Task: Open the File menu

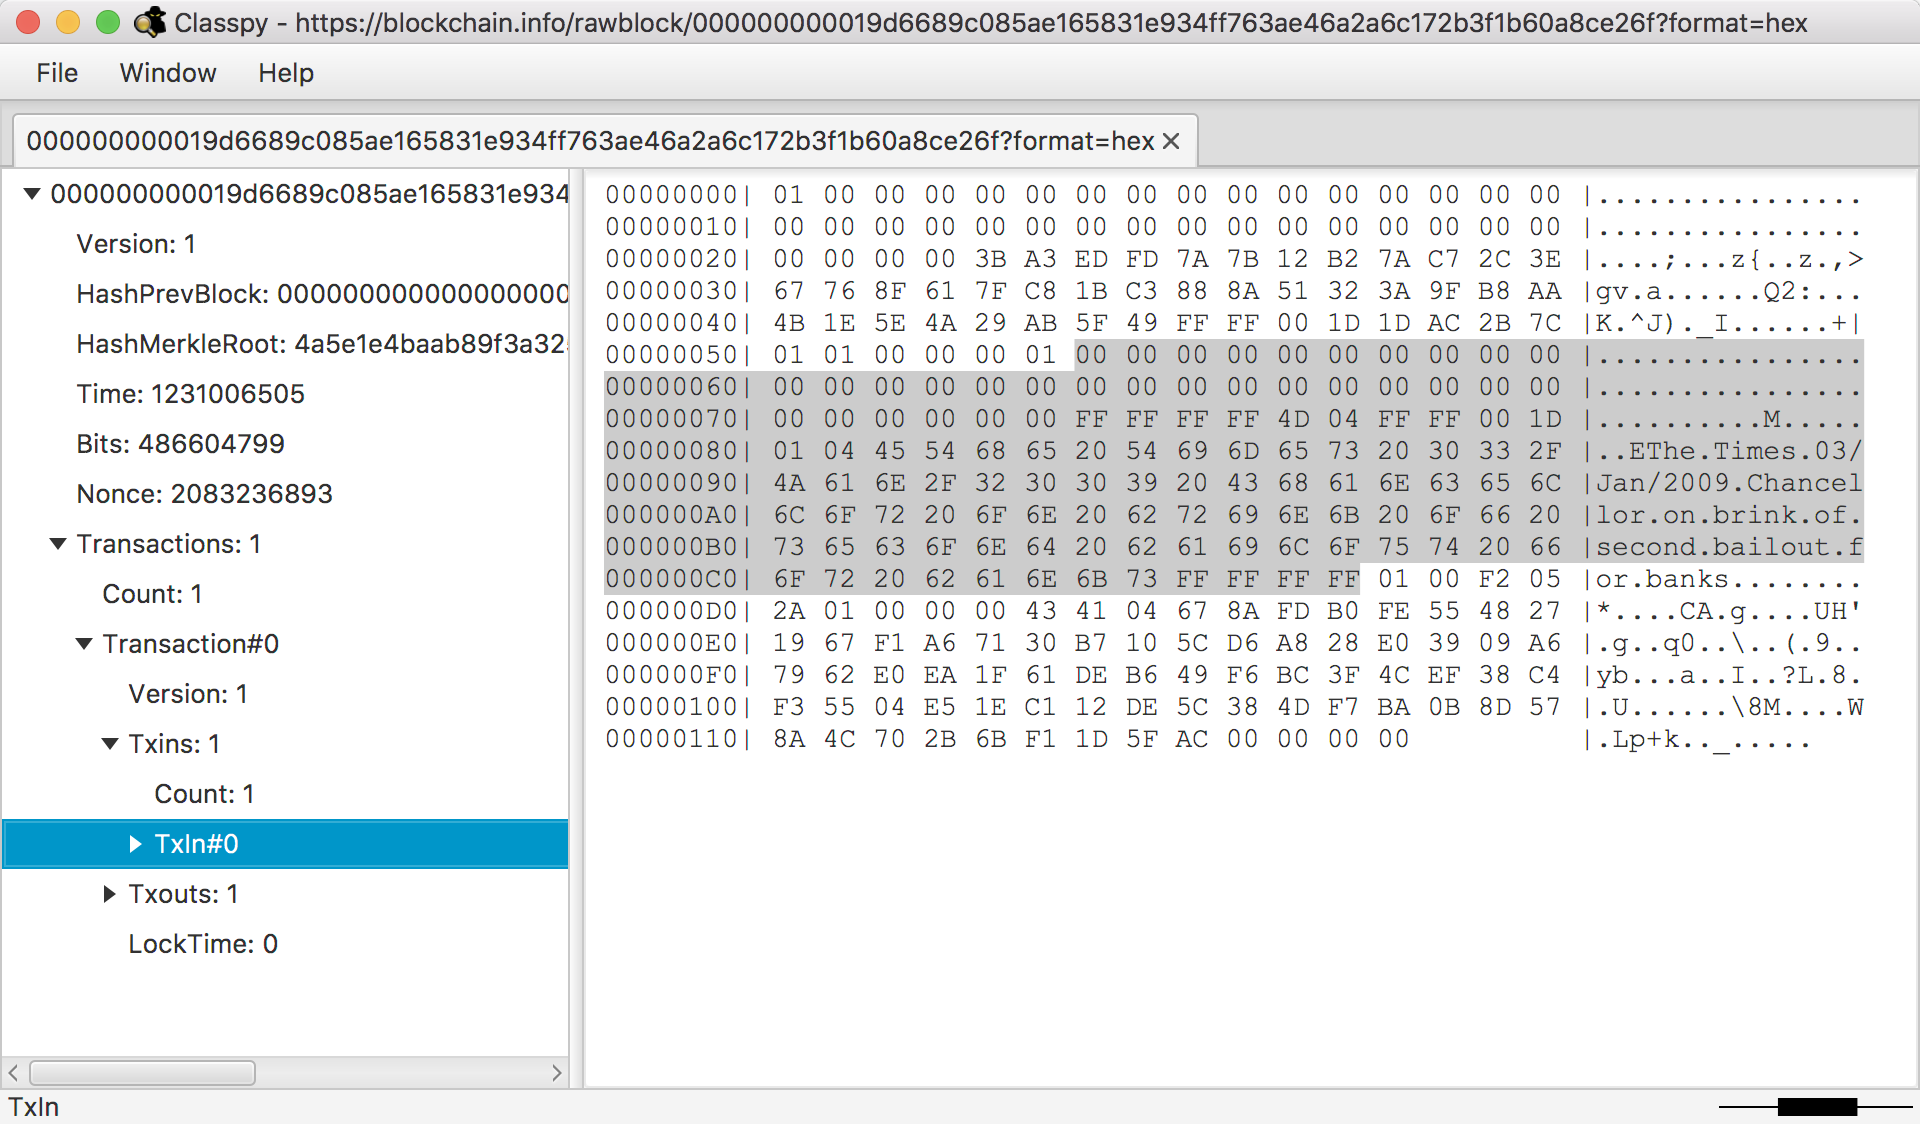Action: coord(57,73)
